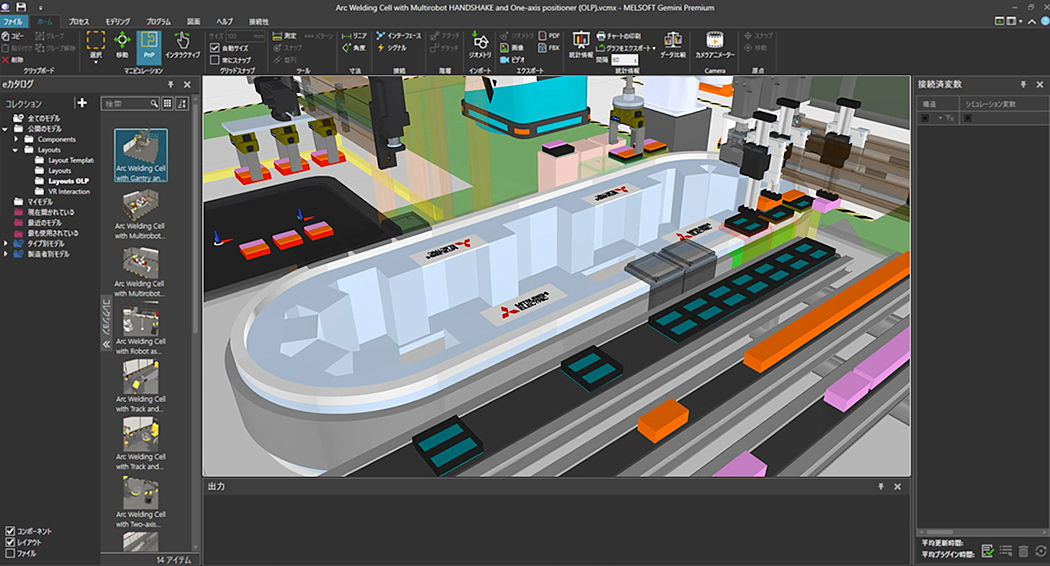Add a リニア linear dimension
Image resolution: width=1050 pixels, height=566 pixels.
(354, 36)
